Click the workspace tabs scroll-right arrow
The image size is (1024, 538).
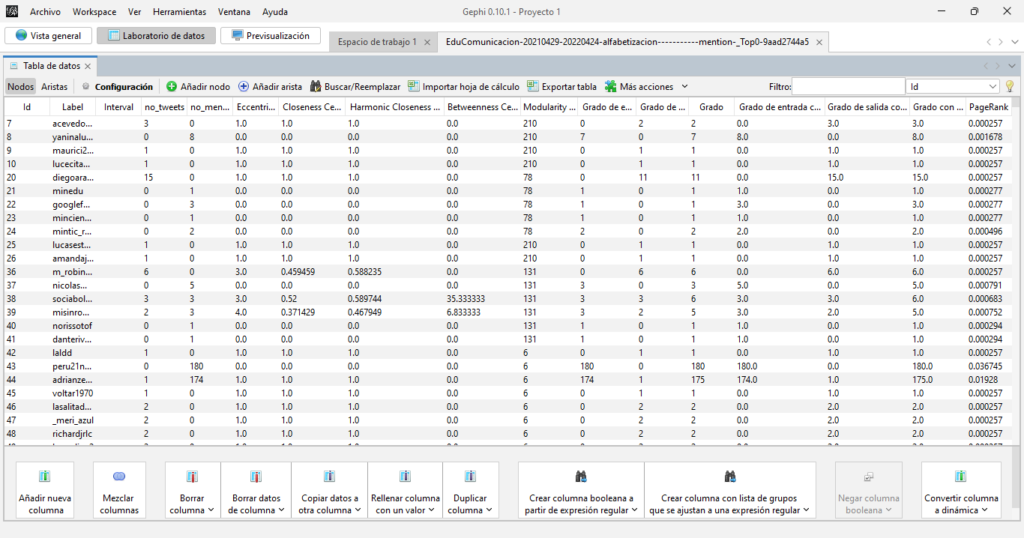click(1000, 42)
